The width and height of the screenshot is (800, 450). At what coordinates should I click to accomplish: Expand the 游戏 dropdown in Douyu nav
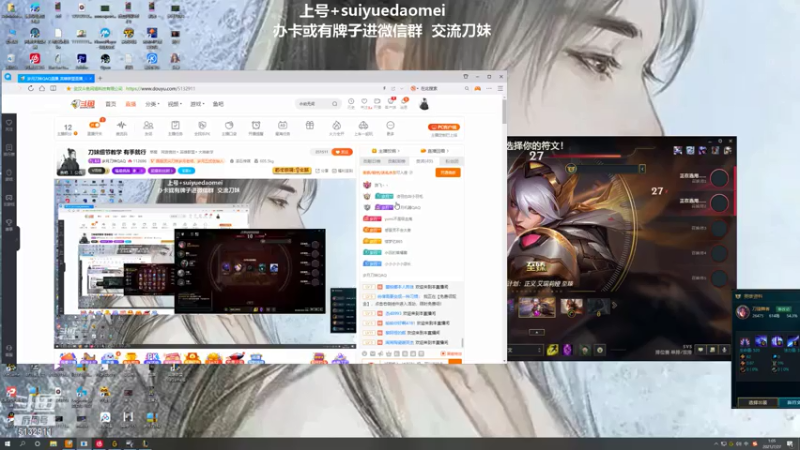click(197, 104)
